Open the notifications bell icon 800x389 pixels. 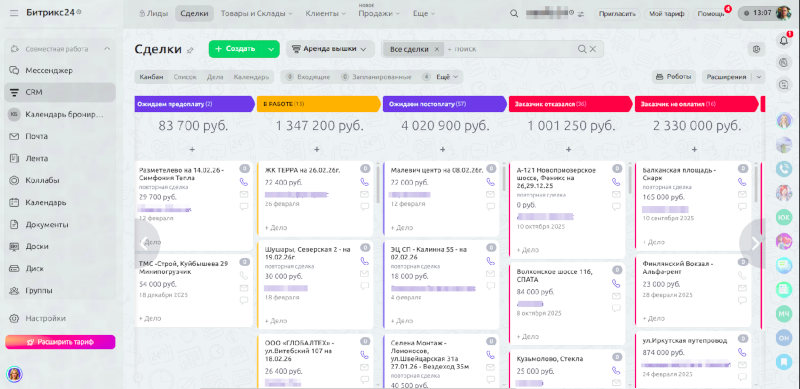coord(784,41)
